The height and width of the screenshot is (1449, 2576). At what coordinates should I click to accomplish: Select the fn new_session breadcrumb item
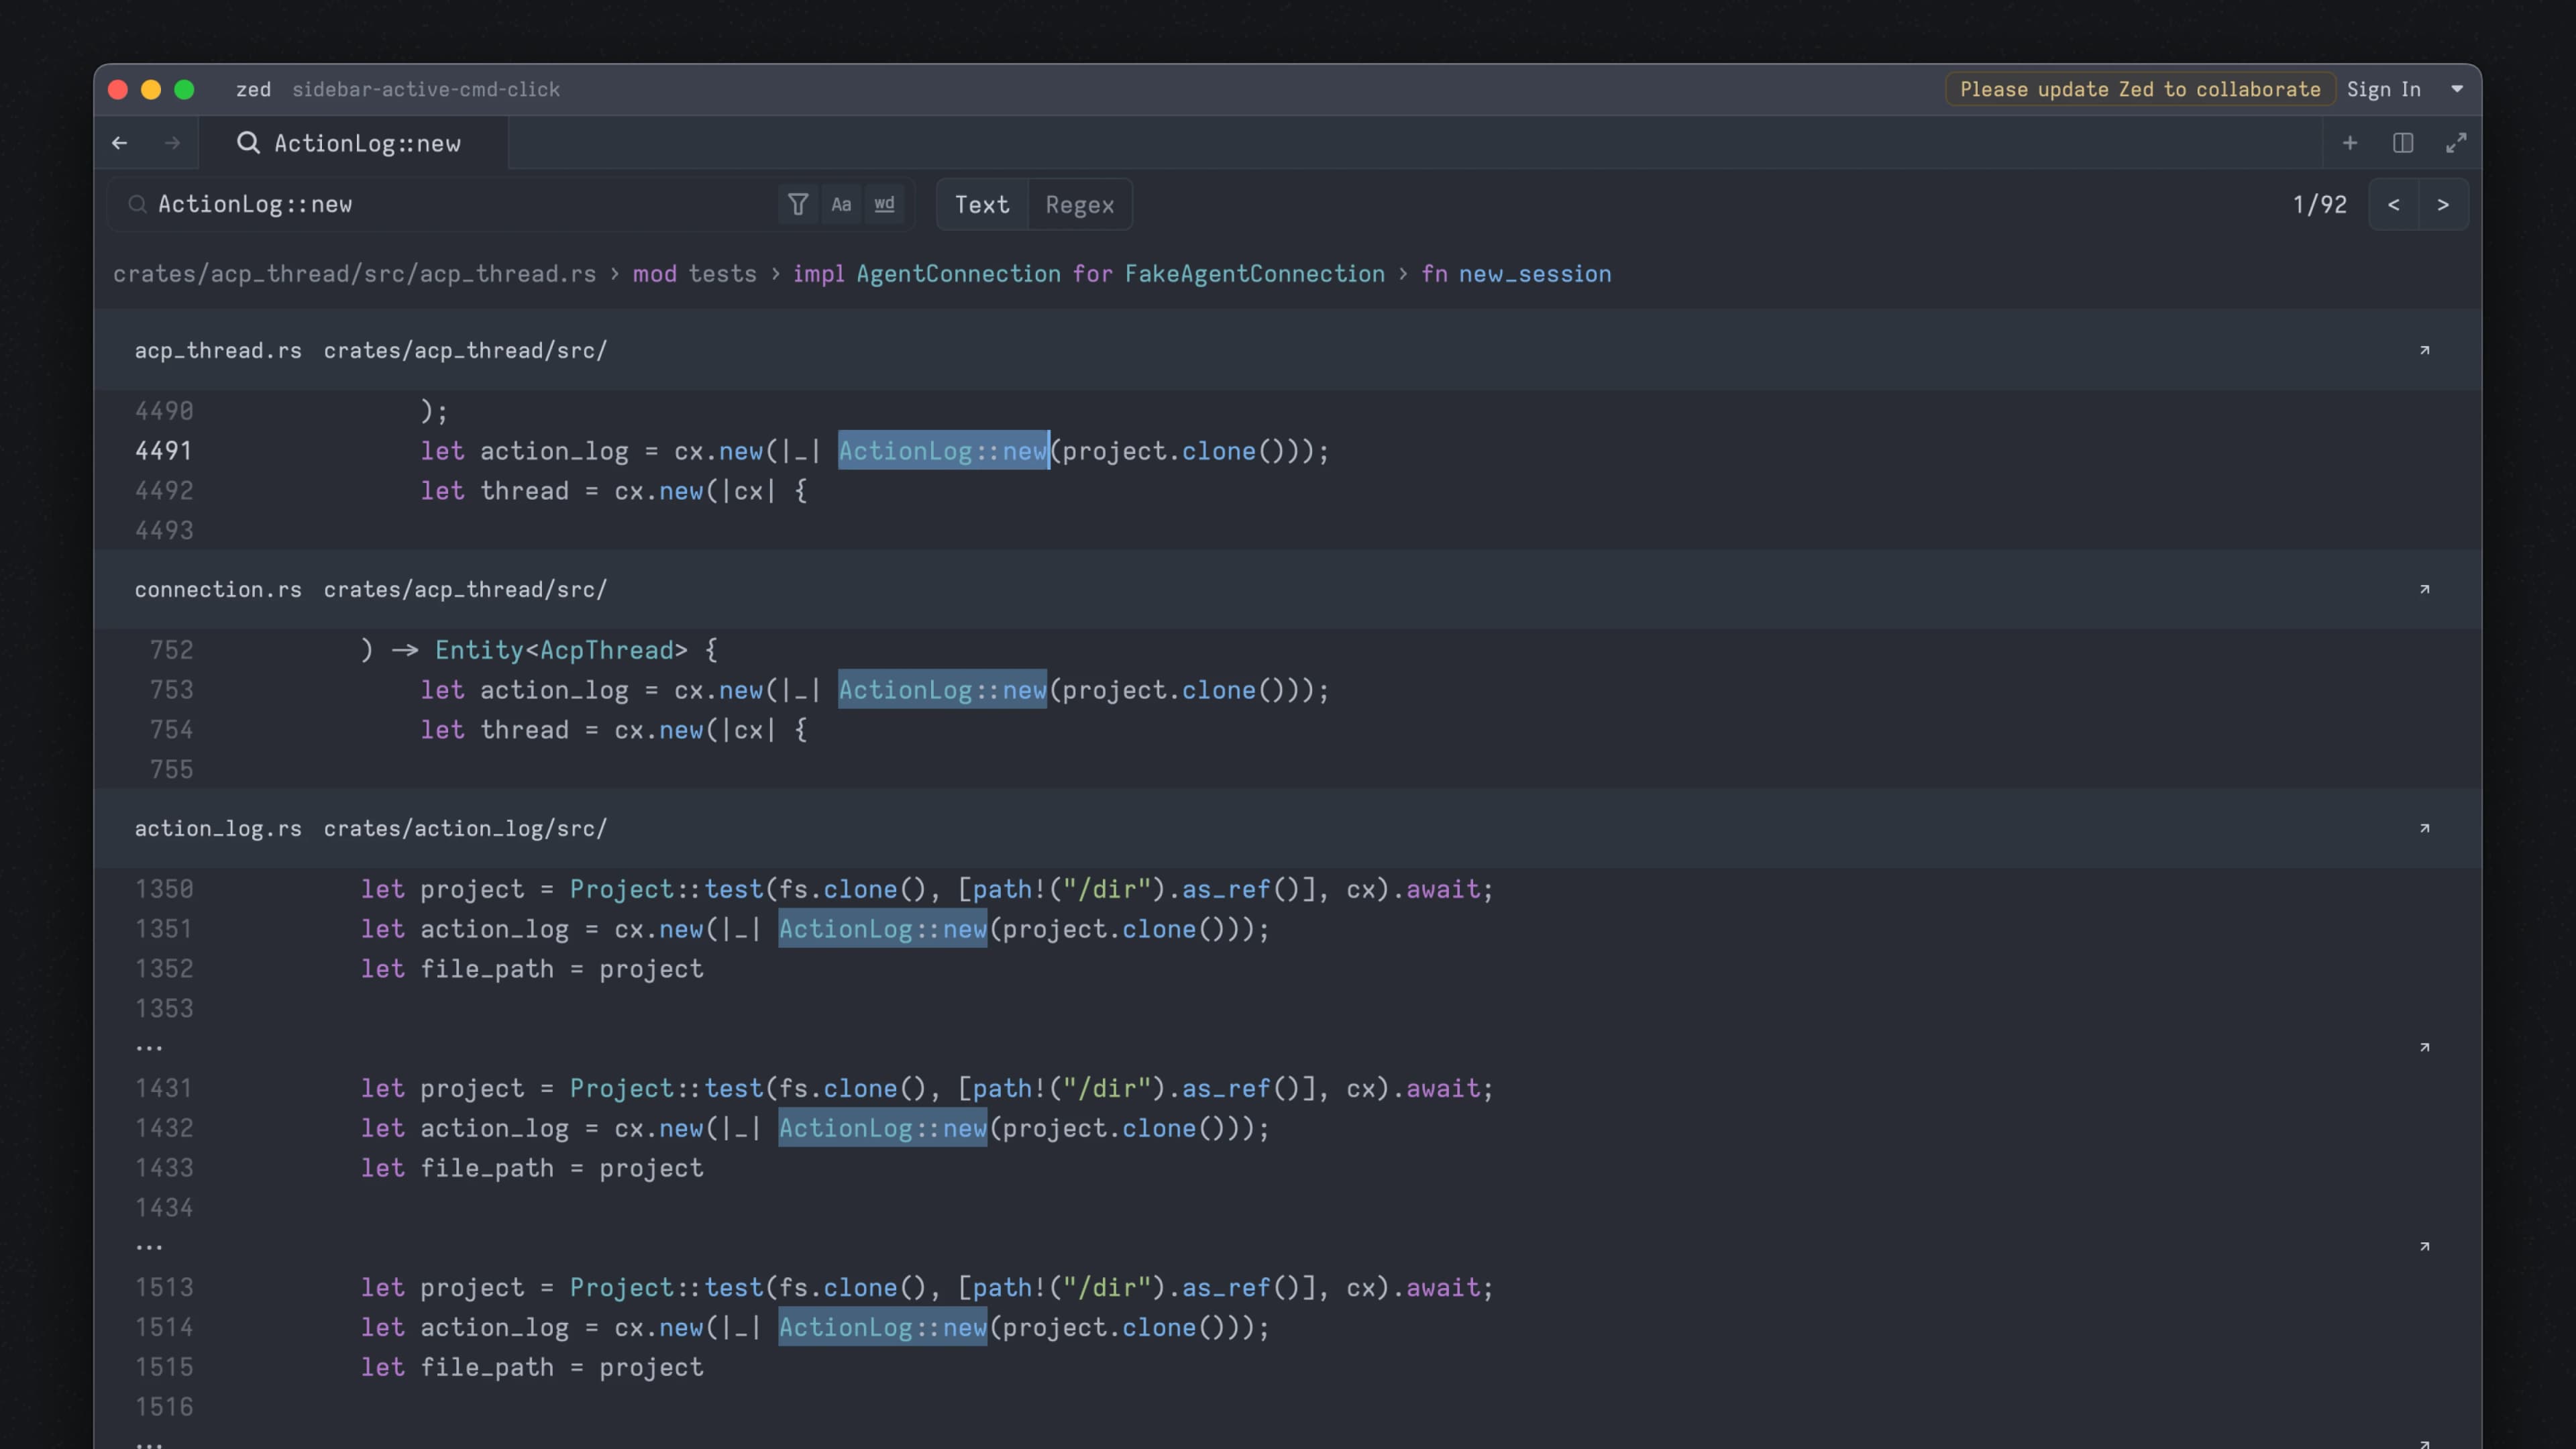tap(1517, 273)
